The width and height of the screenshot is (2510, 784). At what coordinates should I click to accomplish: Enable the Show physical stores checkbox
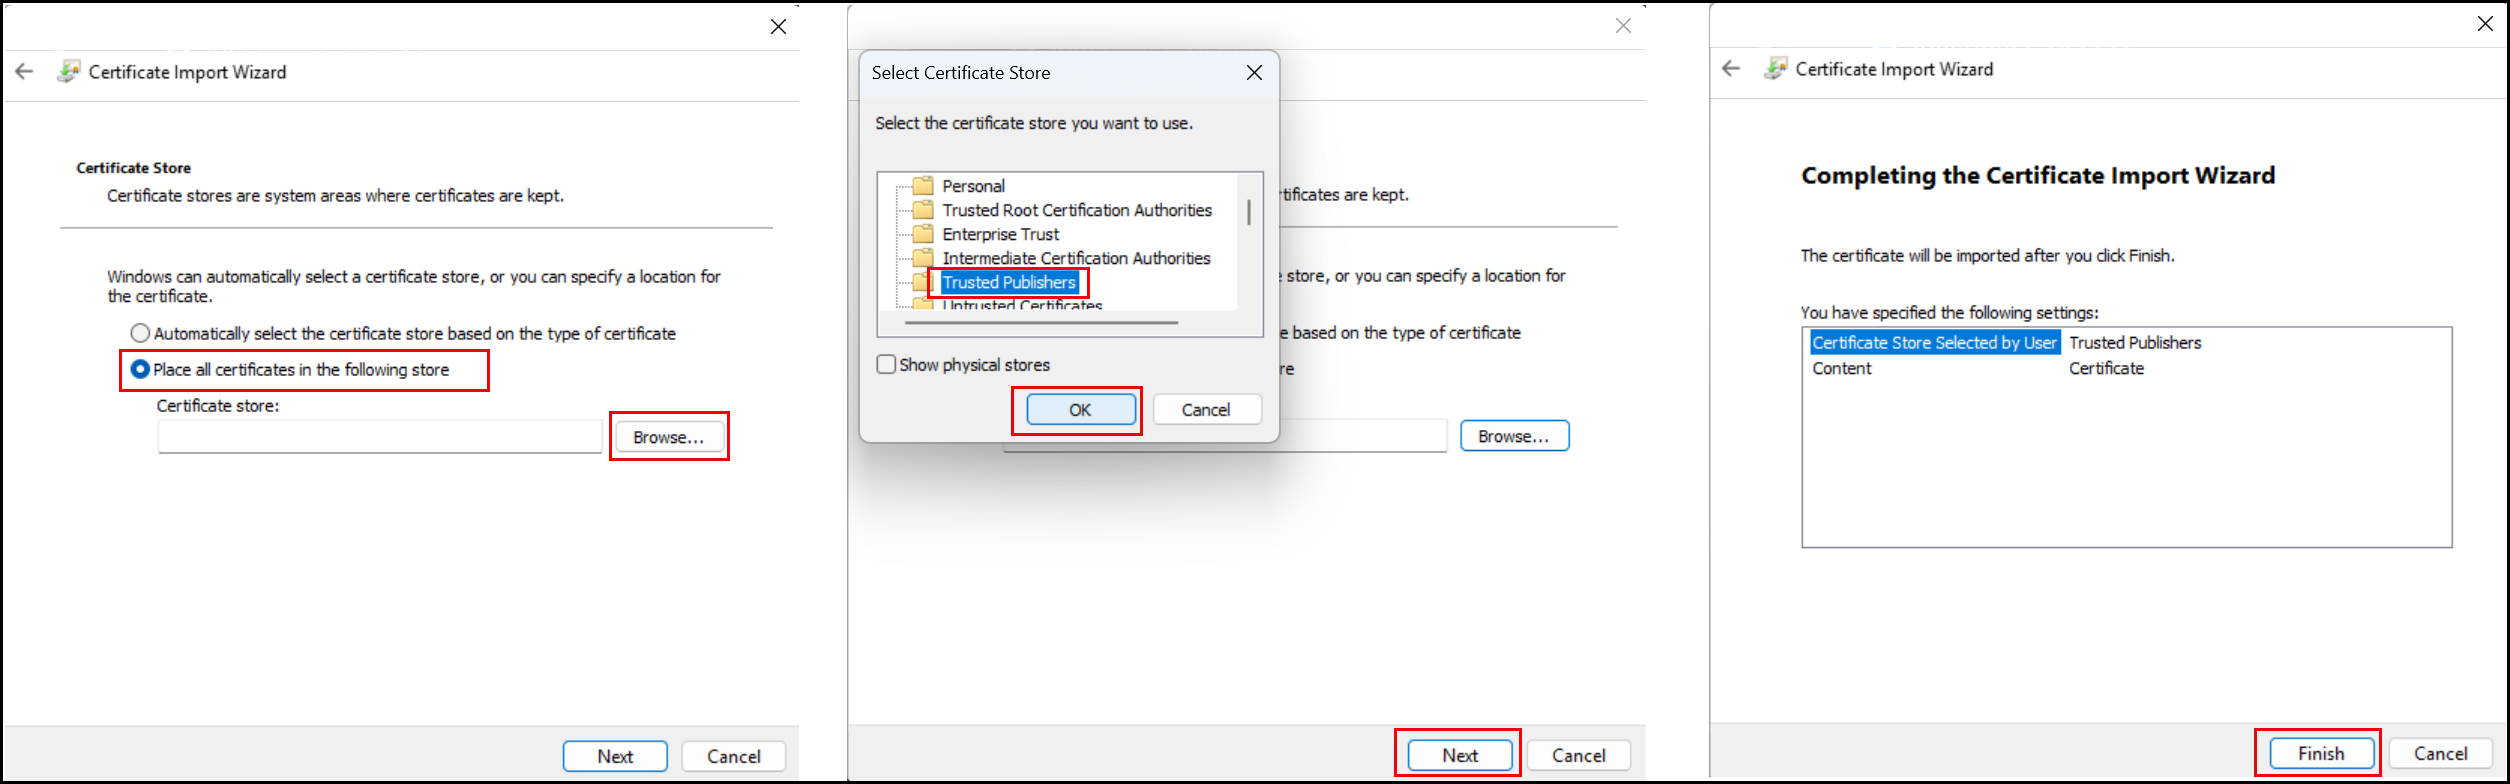[x=886, y=365]
